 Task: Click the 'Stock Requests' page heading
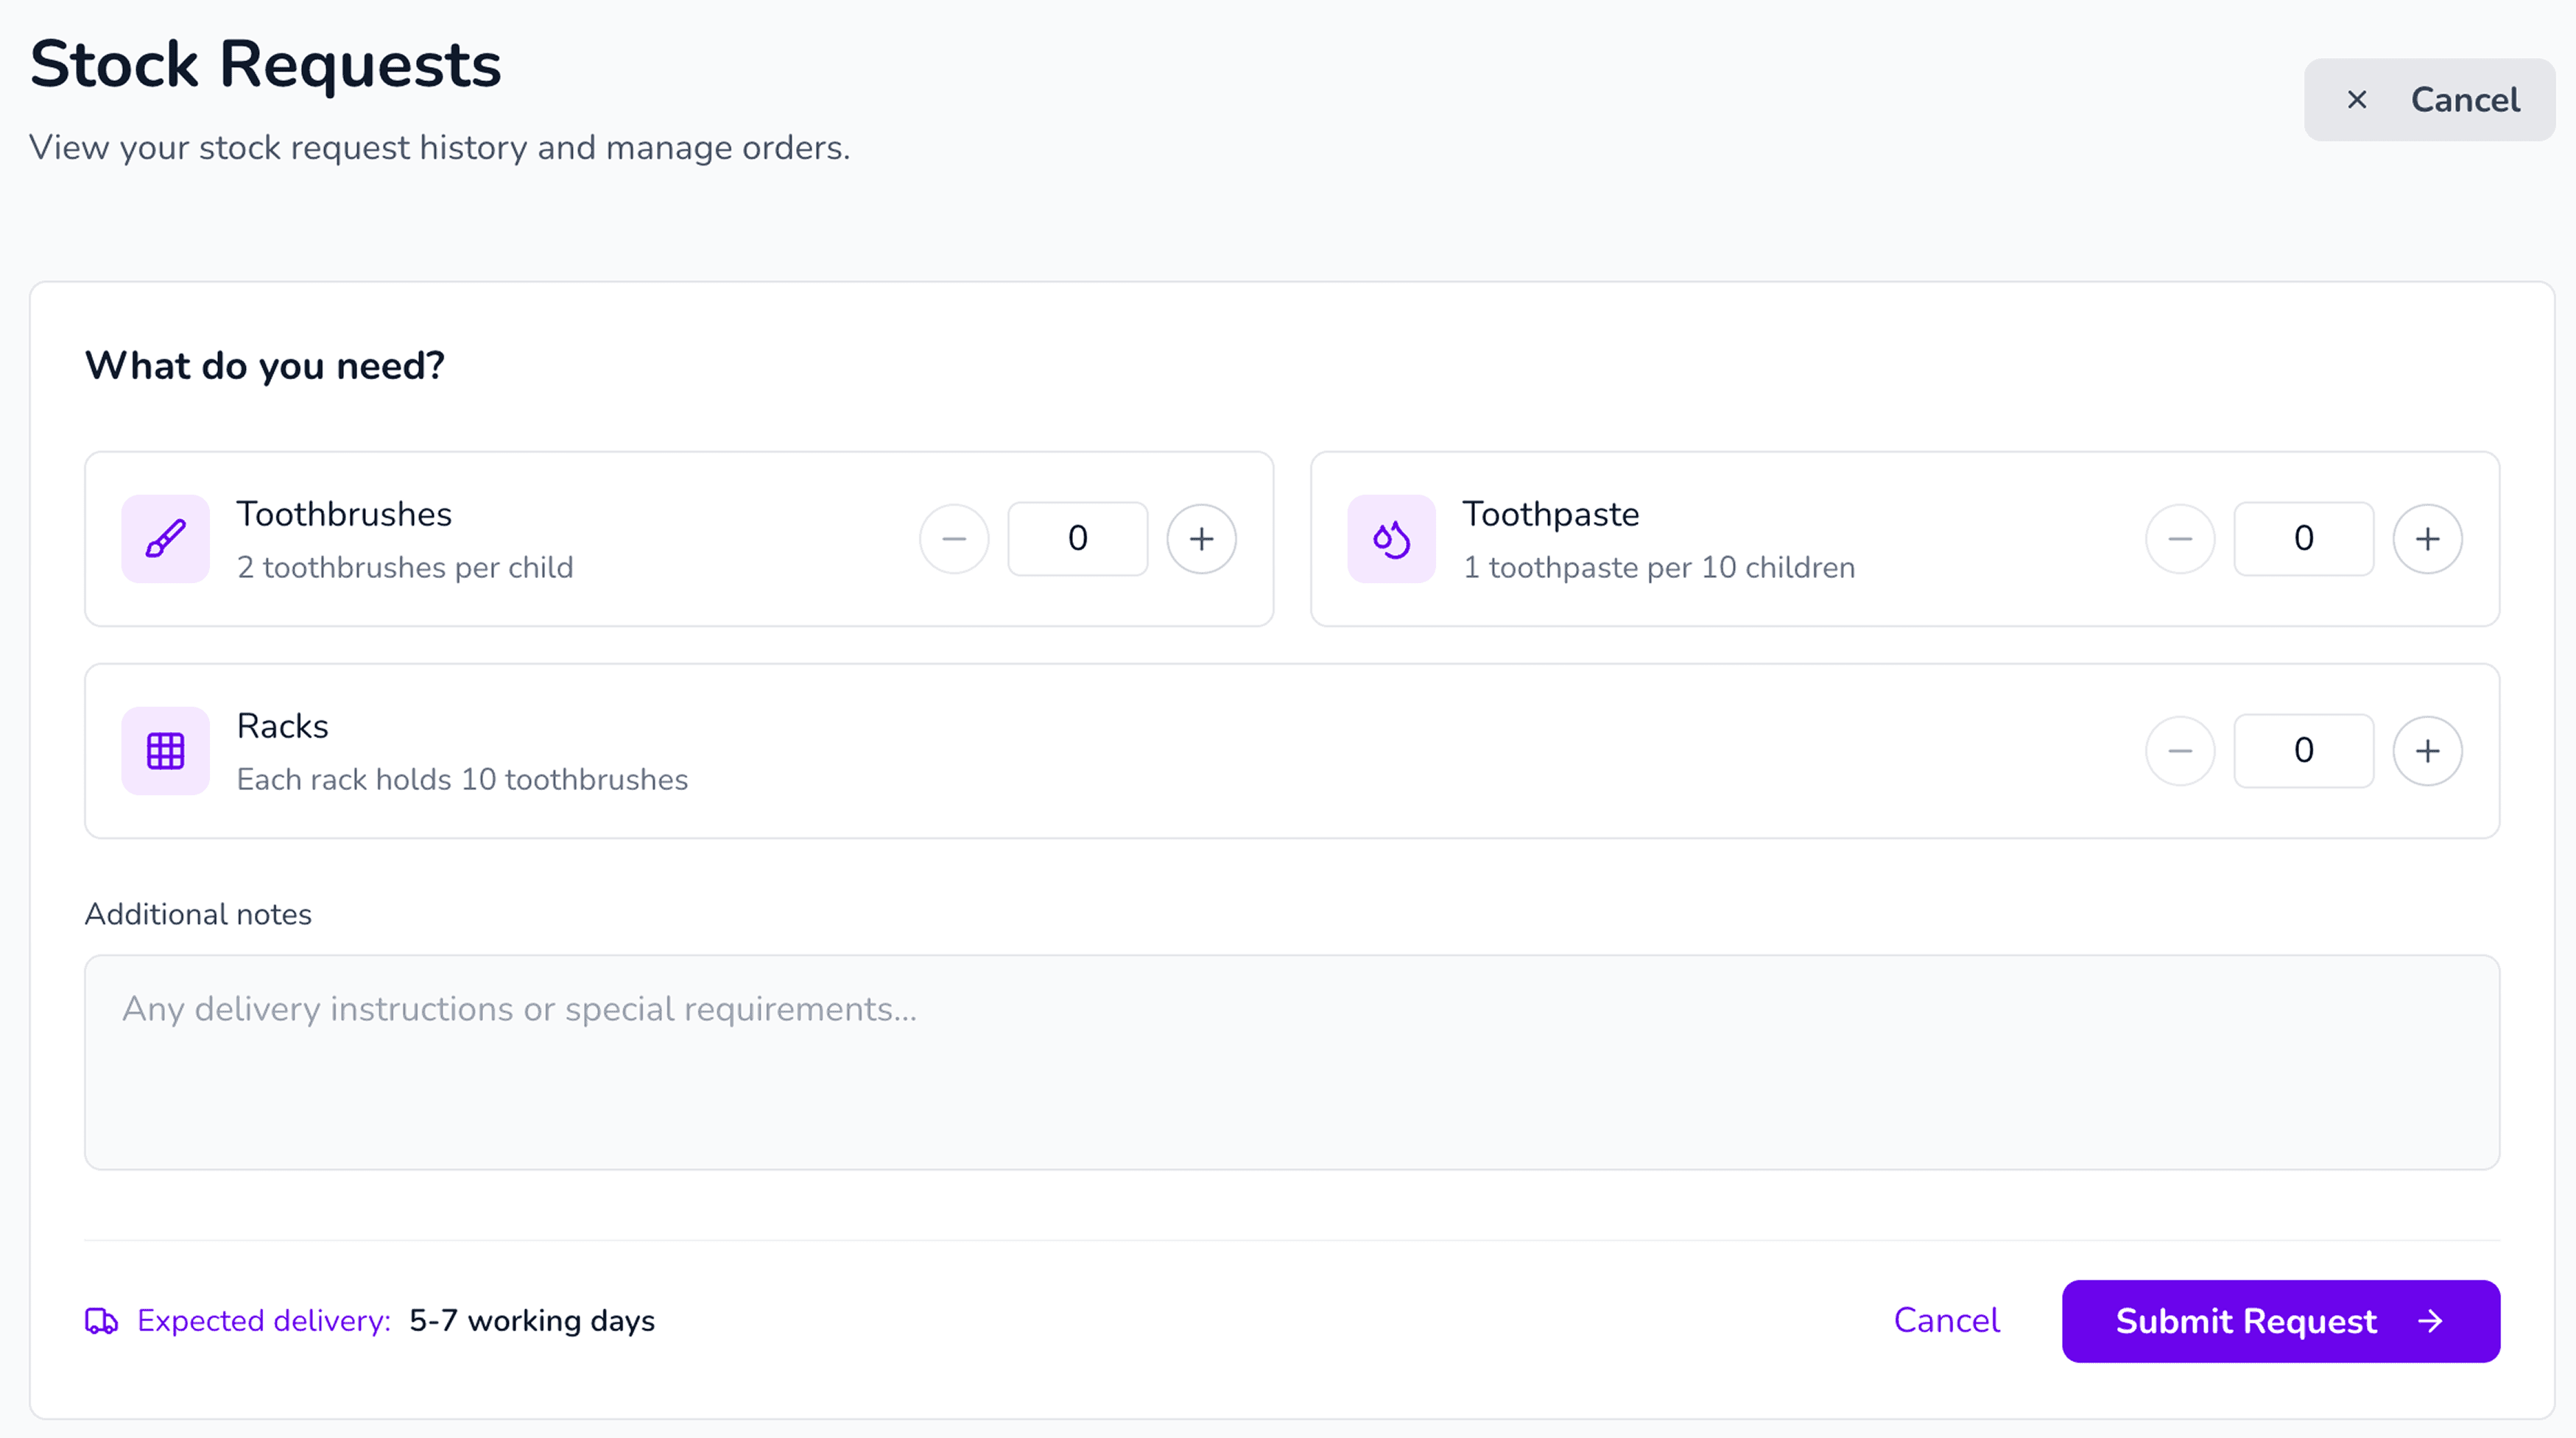[x=266, y=65]
